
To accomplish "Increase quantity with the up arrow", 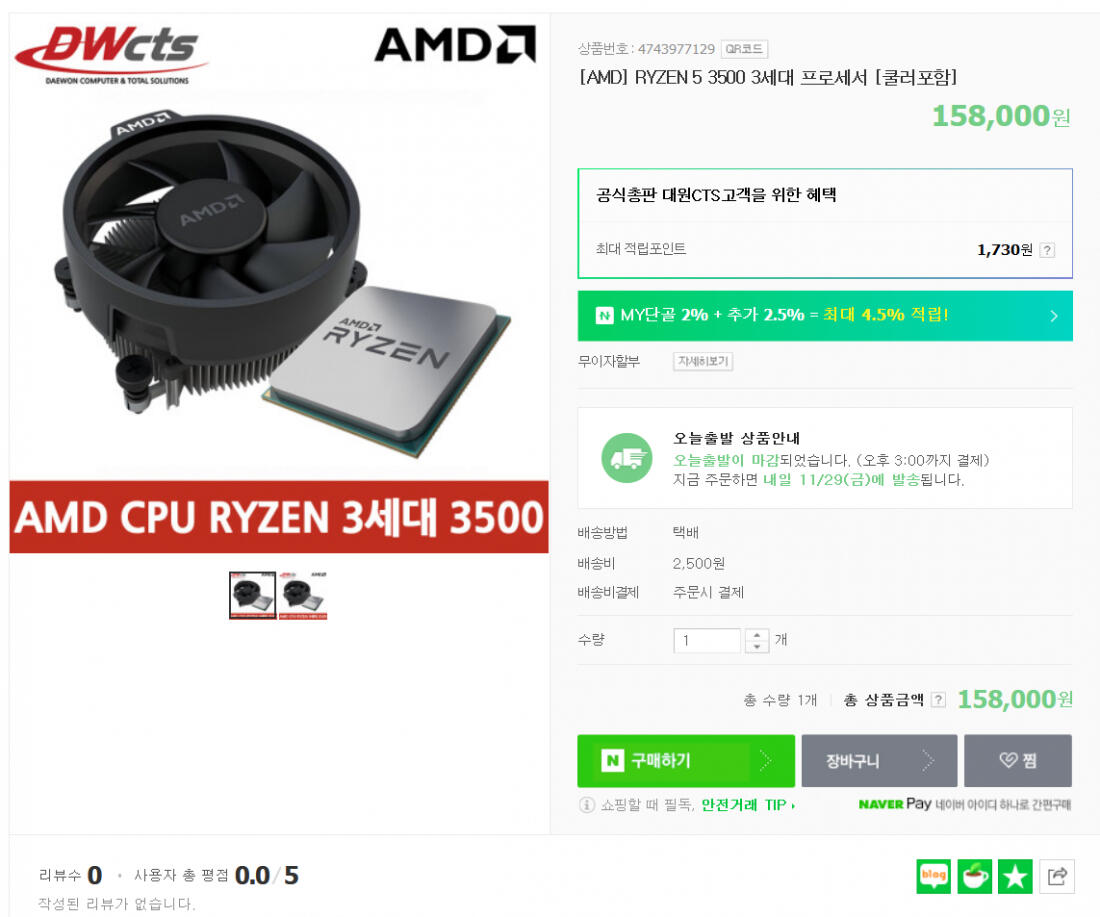I will pos(756,635).
